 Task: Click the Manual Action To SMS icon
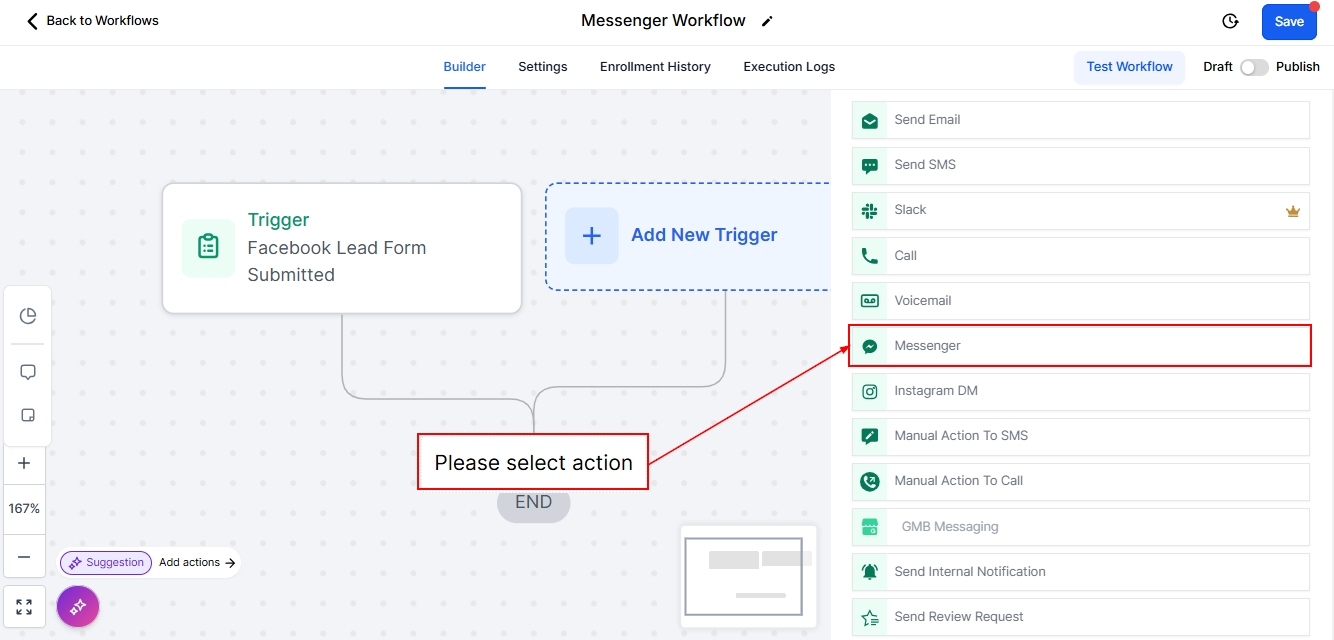coord(870,436)
